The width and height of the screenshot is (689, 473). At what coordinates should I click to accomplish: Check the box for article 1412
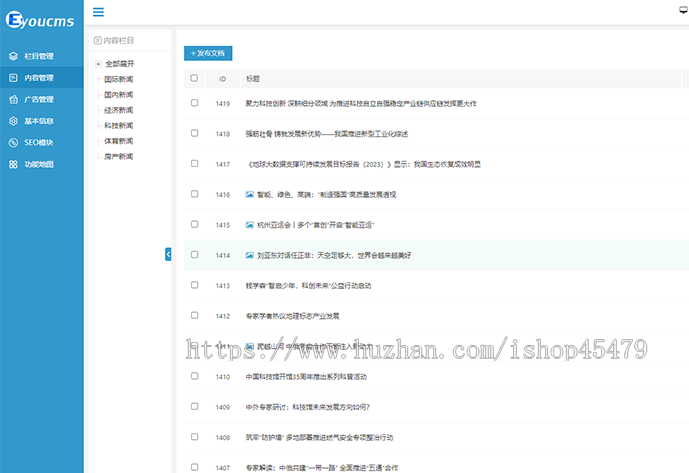point(194,315)
